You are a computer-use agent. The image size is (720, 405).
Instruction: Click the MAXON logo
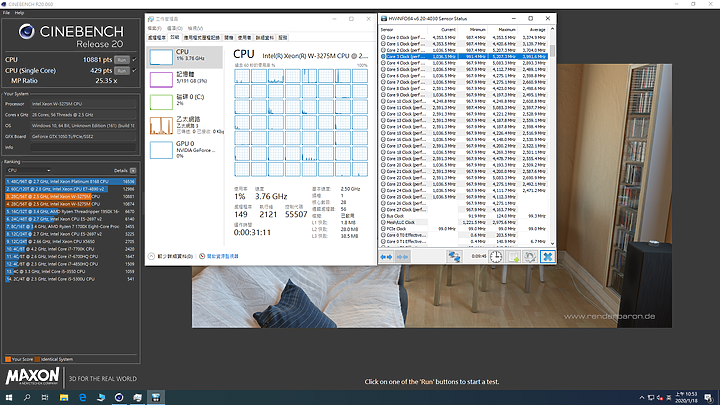[x=32, y=376]
